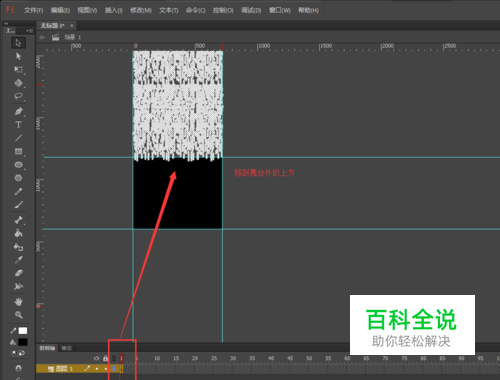Click frame 30 on timeline ruler
The width and height of the screenshot is (500, 380).
coord(233,358)
